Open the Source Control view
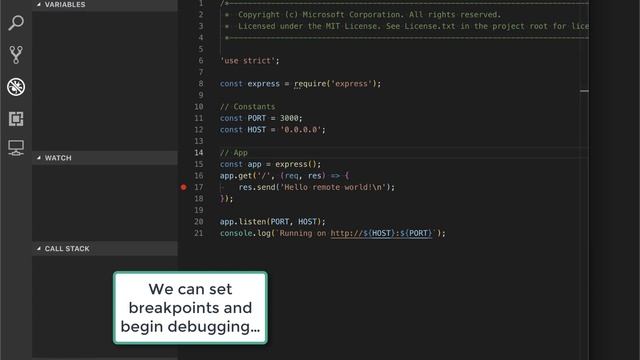 (16, 55)
